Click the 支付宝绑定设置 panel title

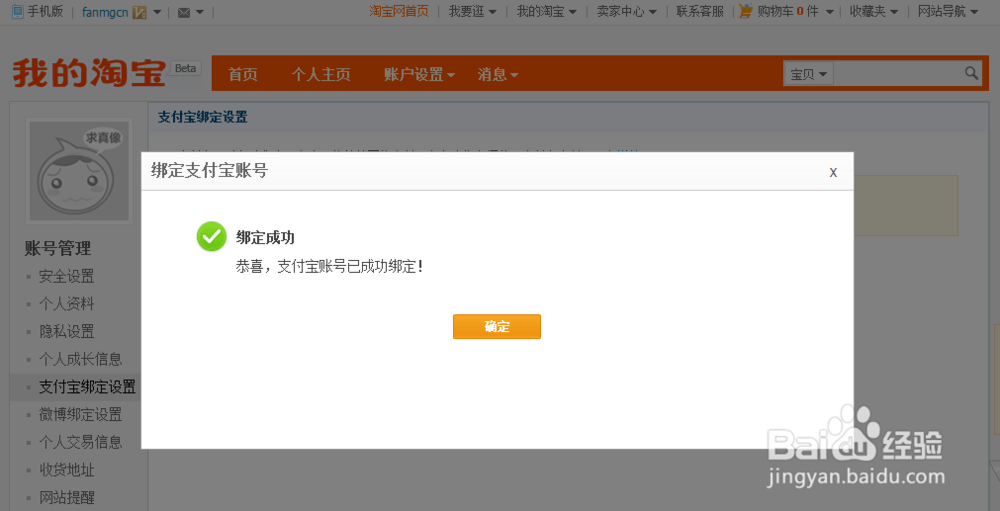203,117
